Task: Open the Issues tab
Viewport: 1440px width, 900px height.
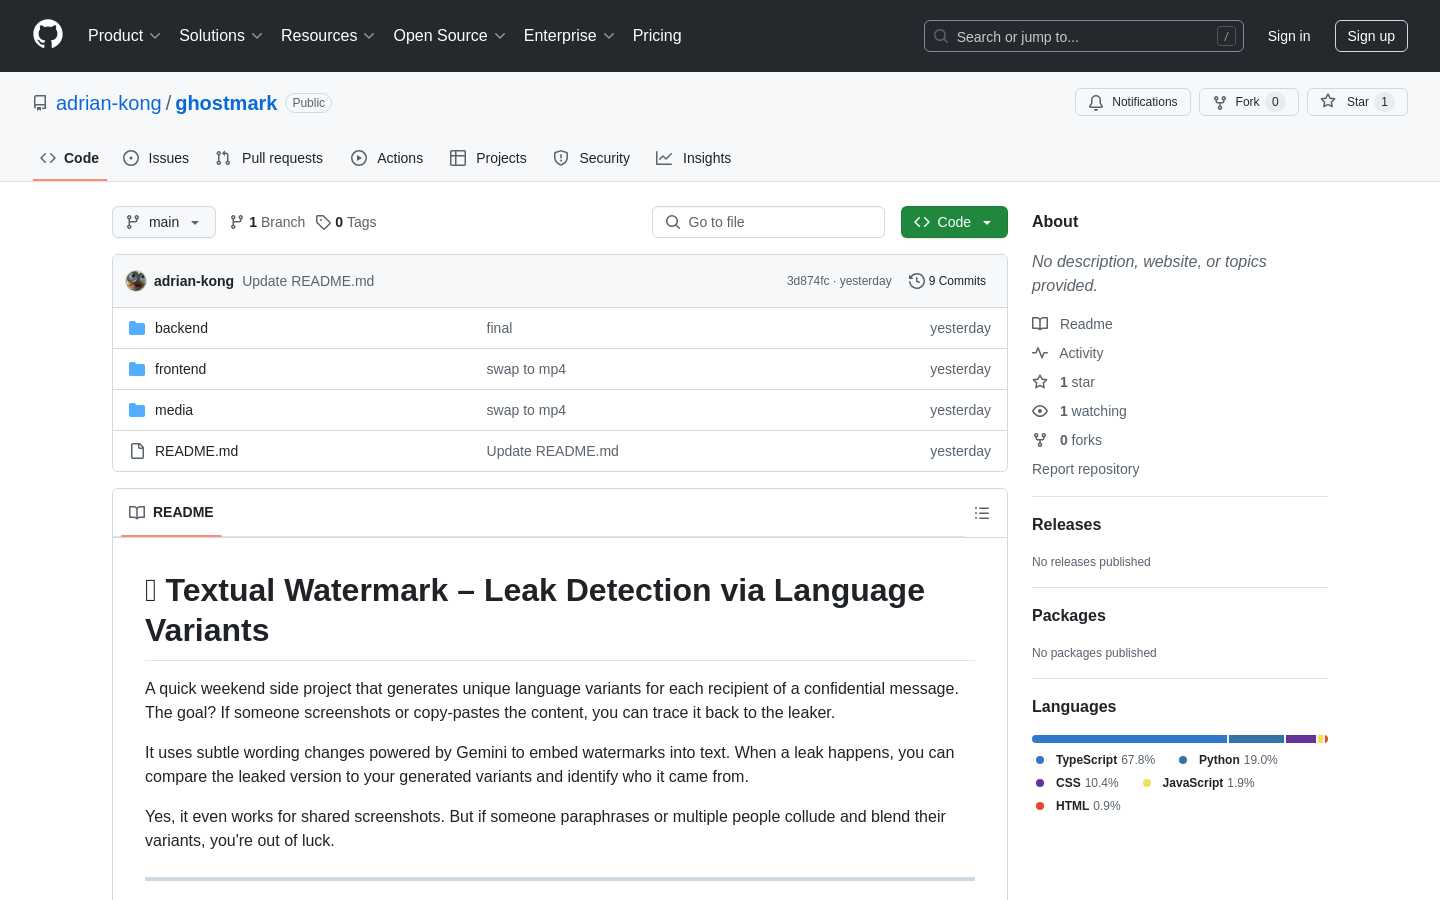Action: [156, 158]
